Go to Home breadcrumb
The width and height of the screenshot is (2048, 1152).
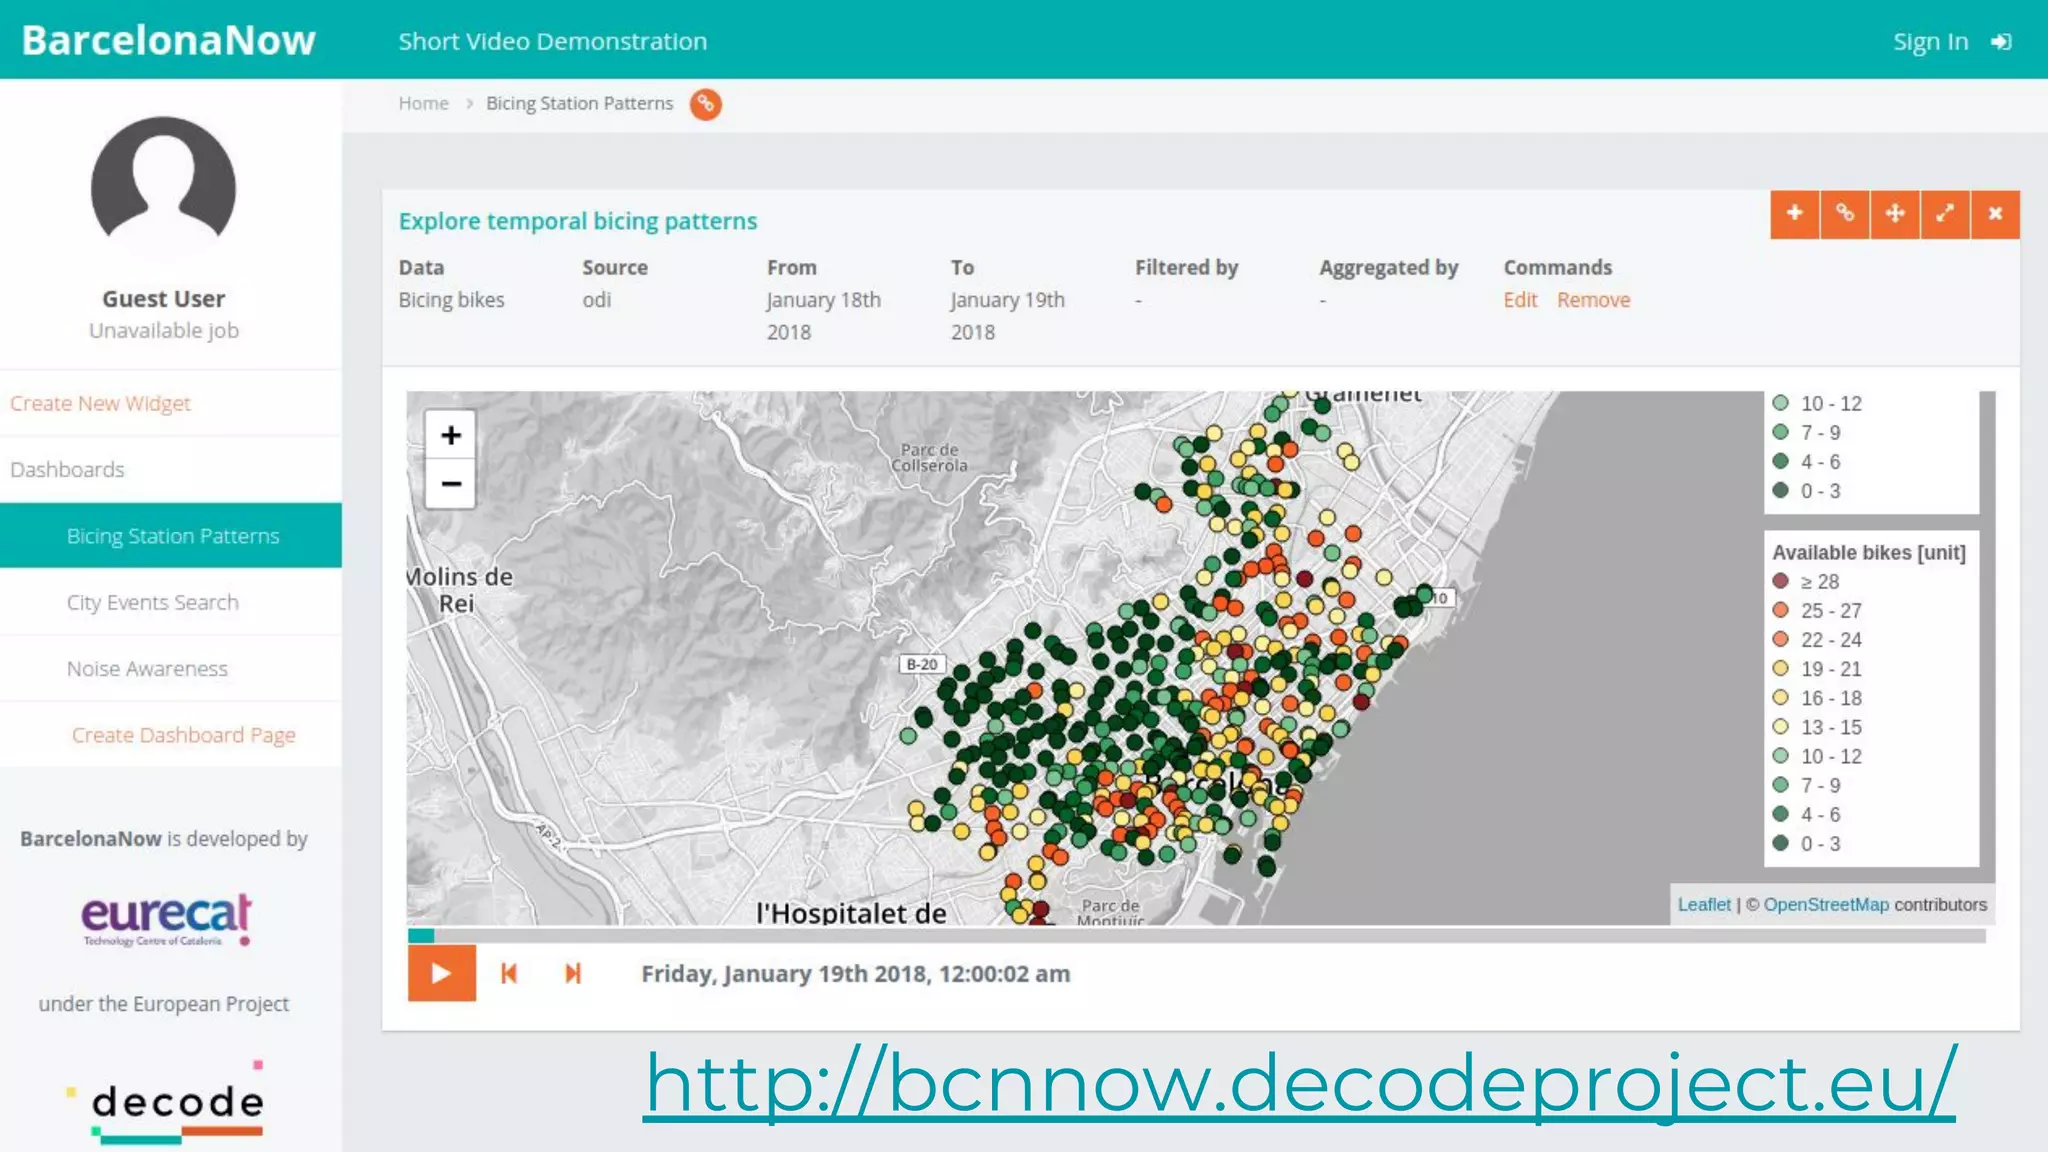pyautogui.click(x=423, y=103)
